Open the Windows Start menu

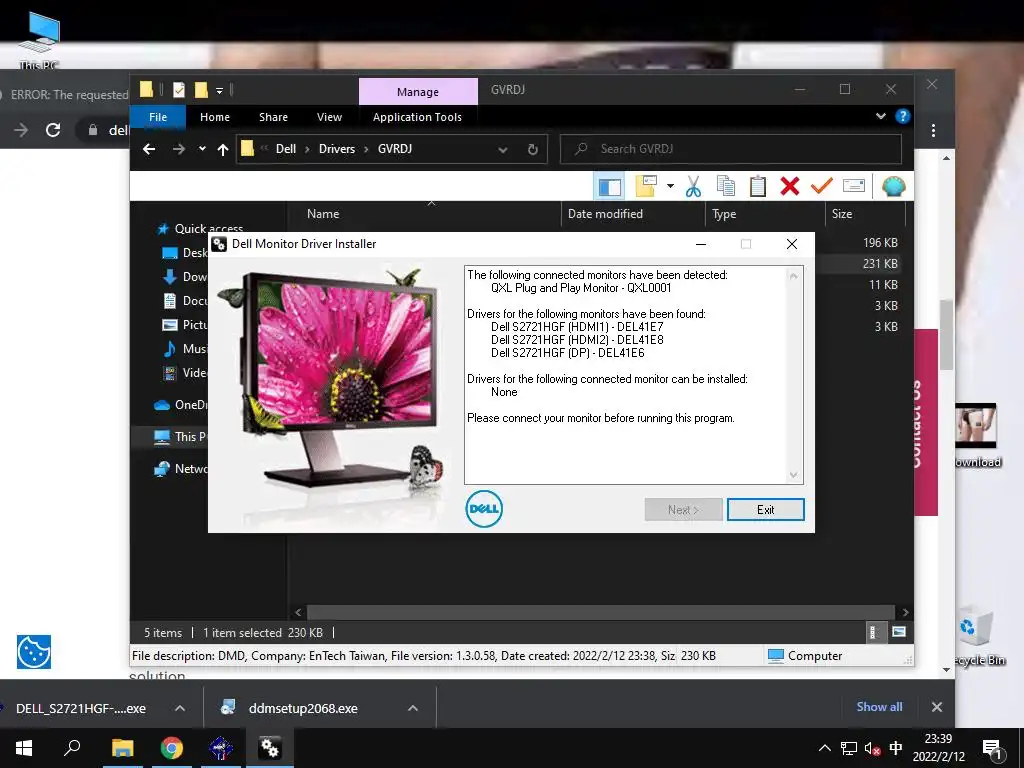(x=24, y=748)
